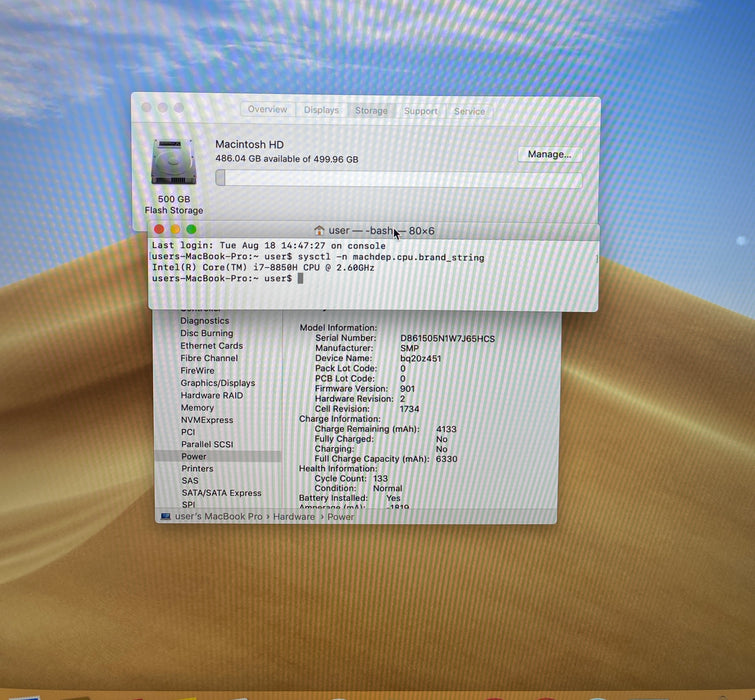This screenshot has width=755, height=700.
Task: Switch to the Service tab
Action: click(x=469, y=111)
